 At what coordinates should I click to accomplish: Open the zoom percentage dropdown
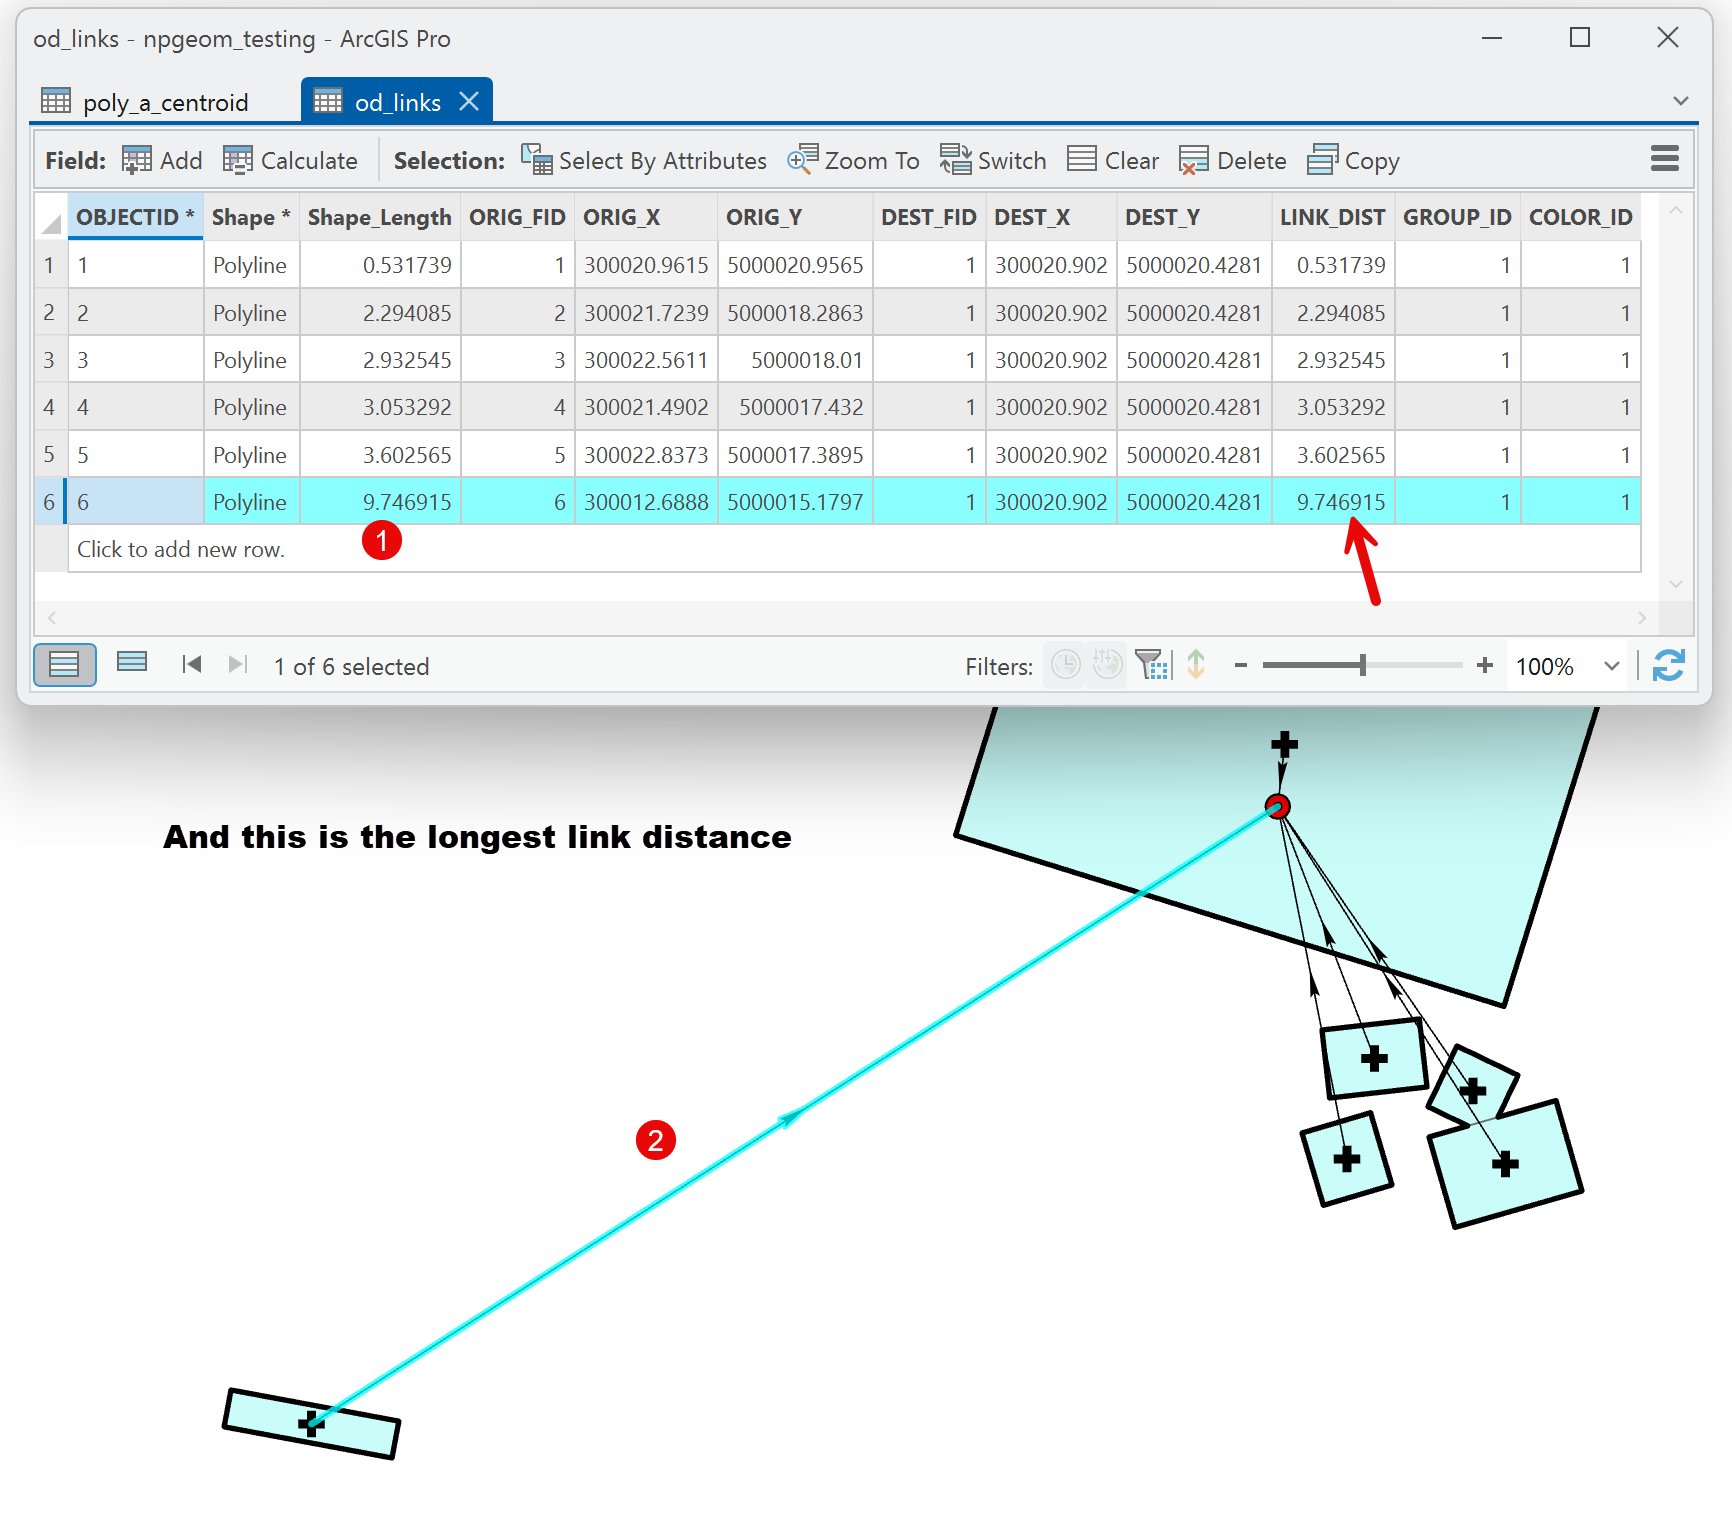tap(1610, 665)
